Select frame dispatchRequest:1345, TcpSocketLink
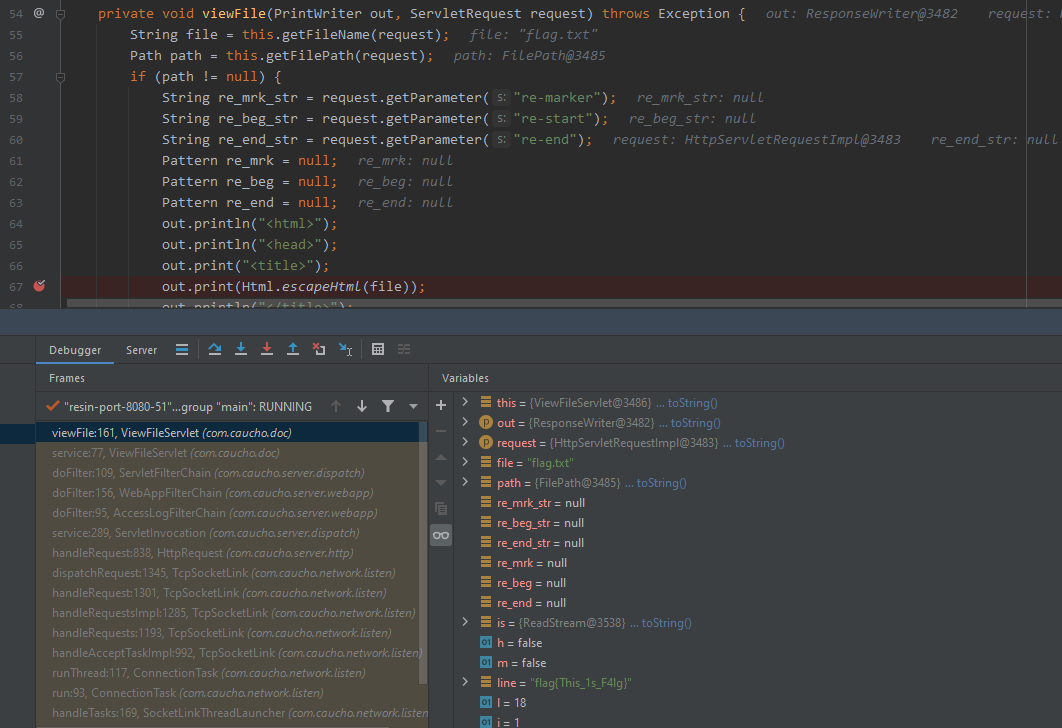Viewport: 1062px width, 728px height. (228, 573)
